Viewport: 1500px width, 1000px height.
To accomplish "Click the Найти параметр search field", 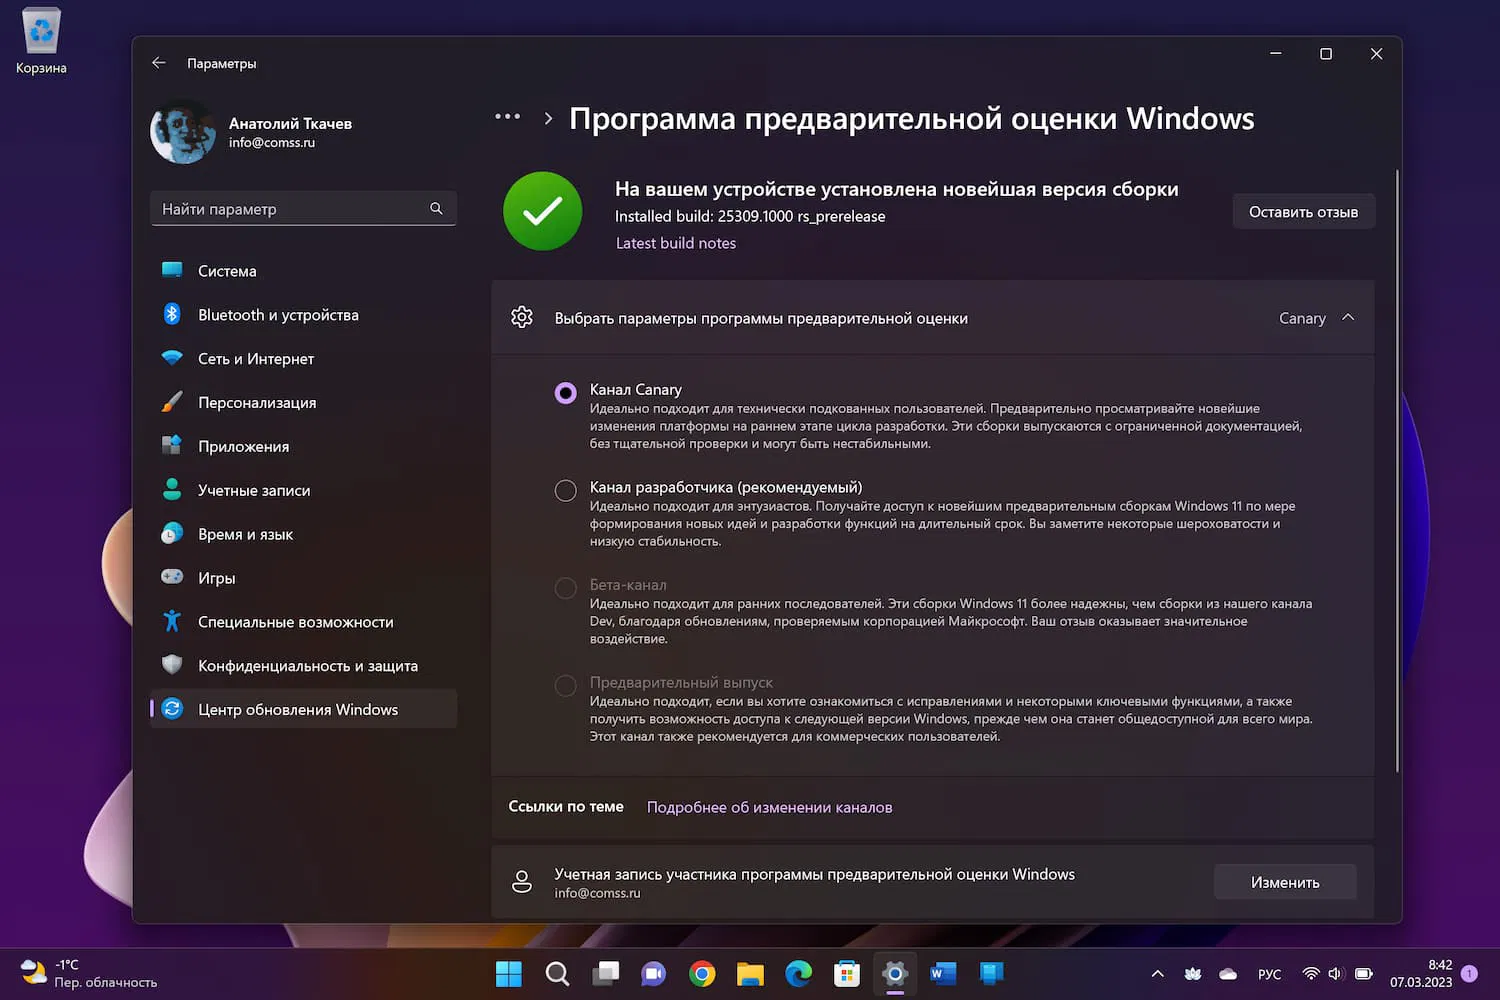I will click(x=303, y=209).
